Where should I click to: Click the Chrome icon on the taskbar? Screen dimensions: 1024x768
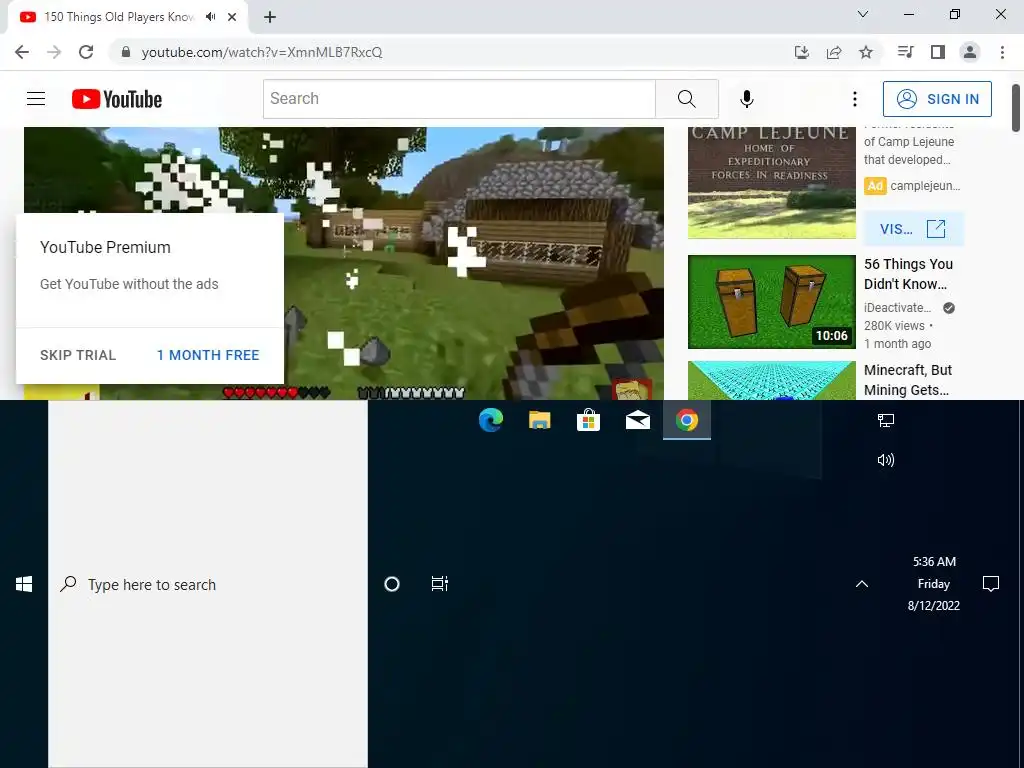686,420
